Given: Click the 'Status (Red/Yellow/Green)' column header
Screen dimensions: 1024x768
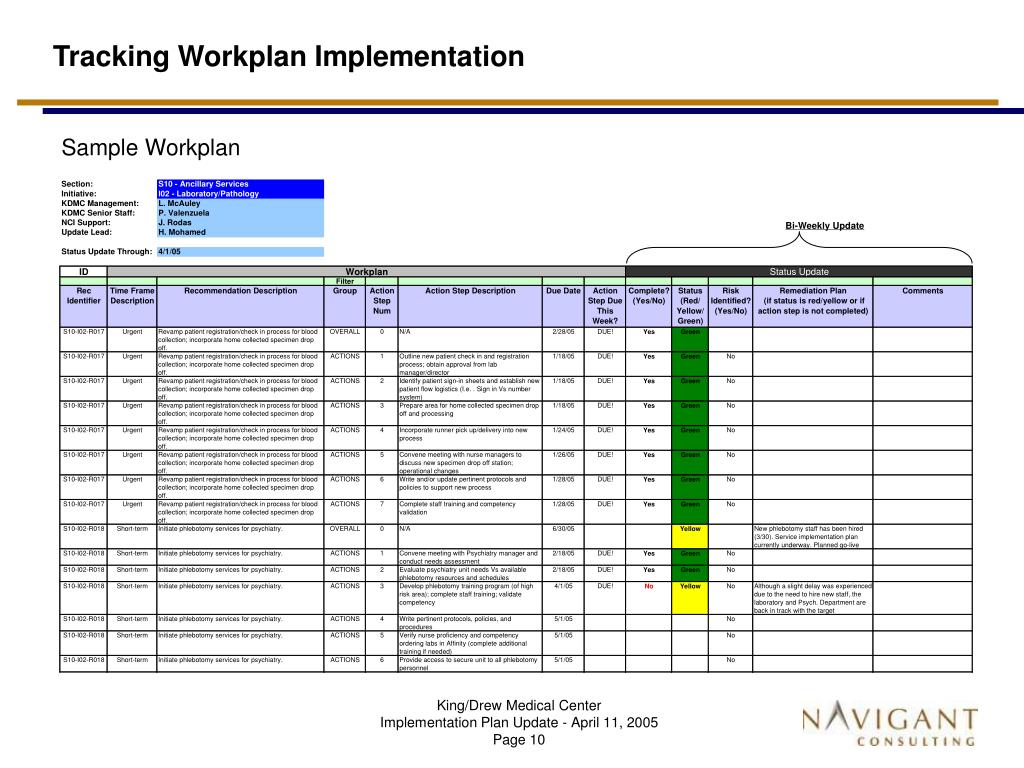Looking at the screenshot, I should [690, 306].
